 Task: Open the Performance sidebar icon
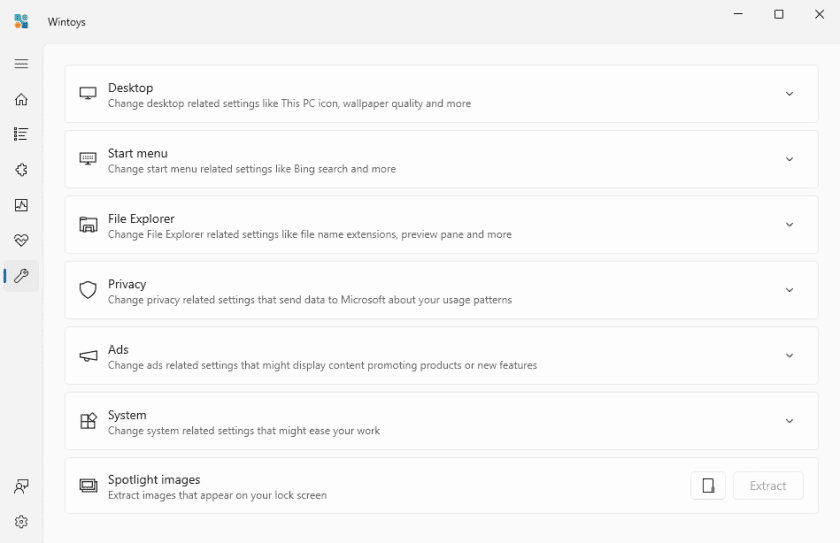21,205
